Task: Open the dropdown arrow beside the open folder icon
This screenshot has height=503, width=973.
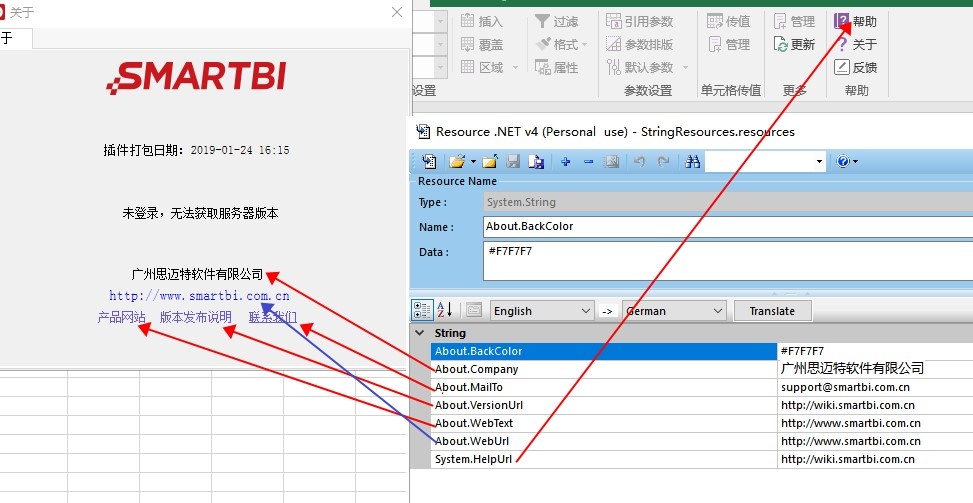Action: tap(473, 162)
